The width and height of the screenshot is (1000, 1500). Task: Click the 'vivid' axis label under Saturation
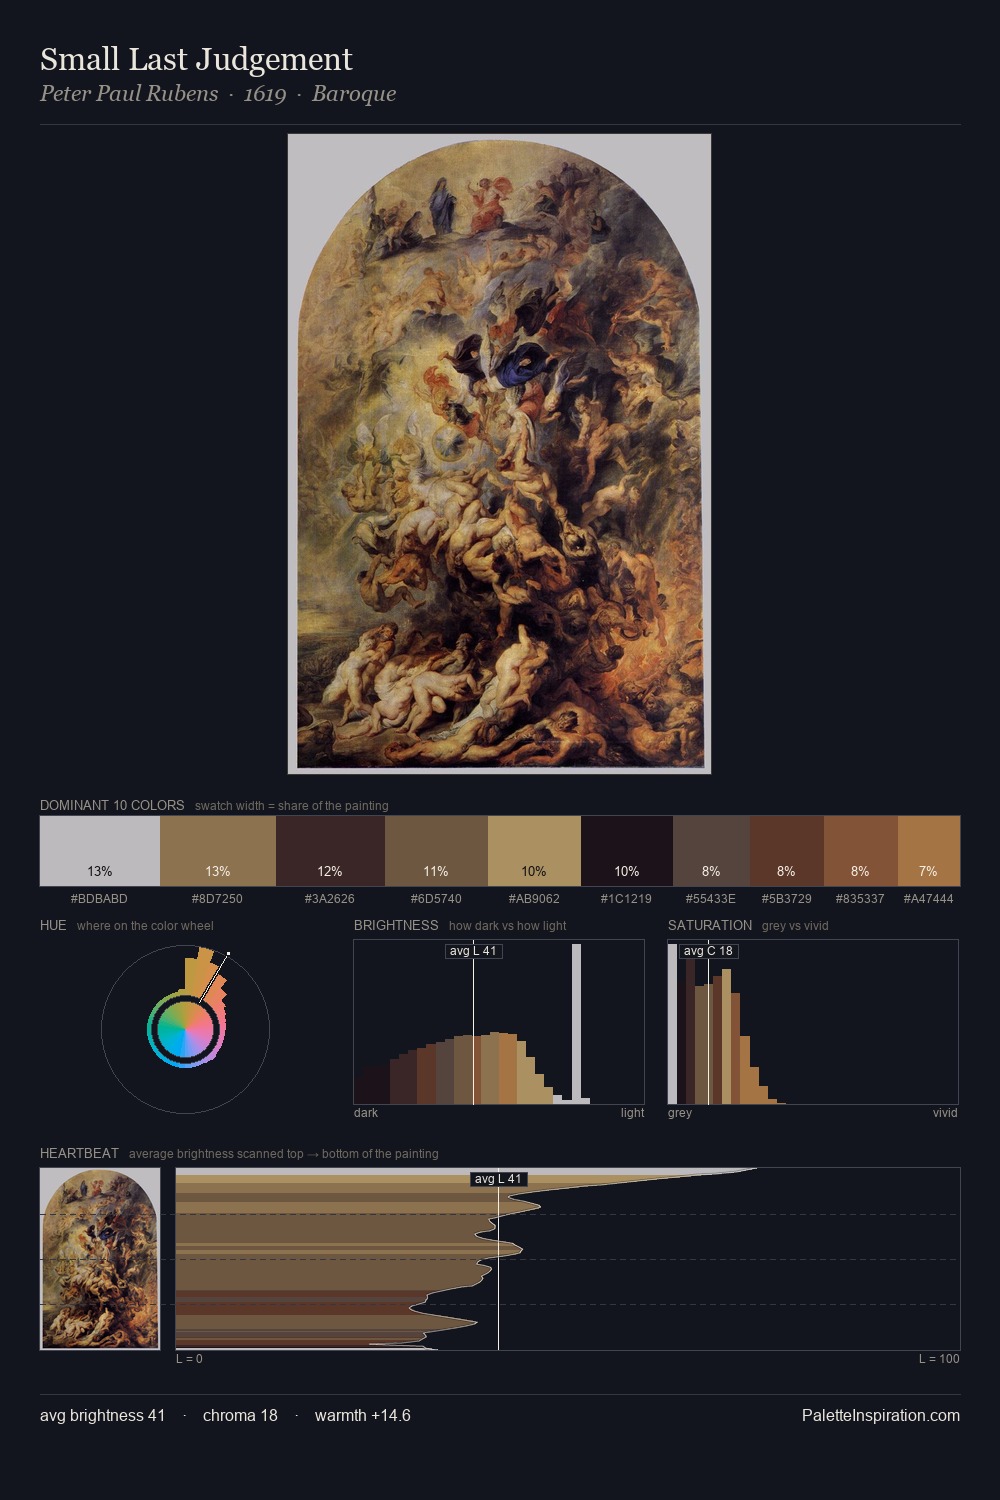click(945, 1112)
